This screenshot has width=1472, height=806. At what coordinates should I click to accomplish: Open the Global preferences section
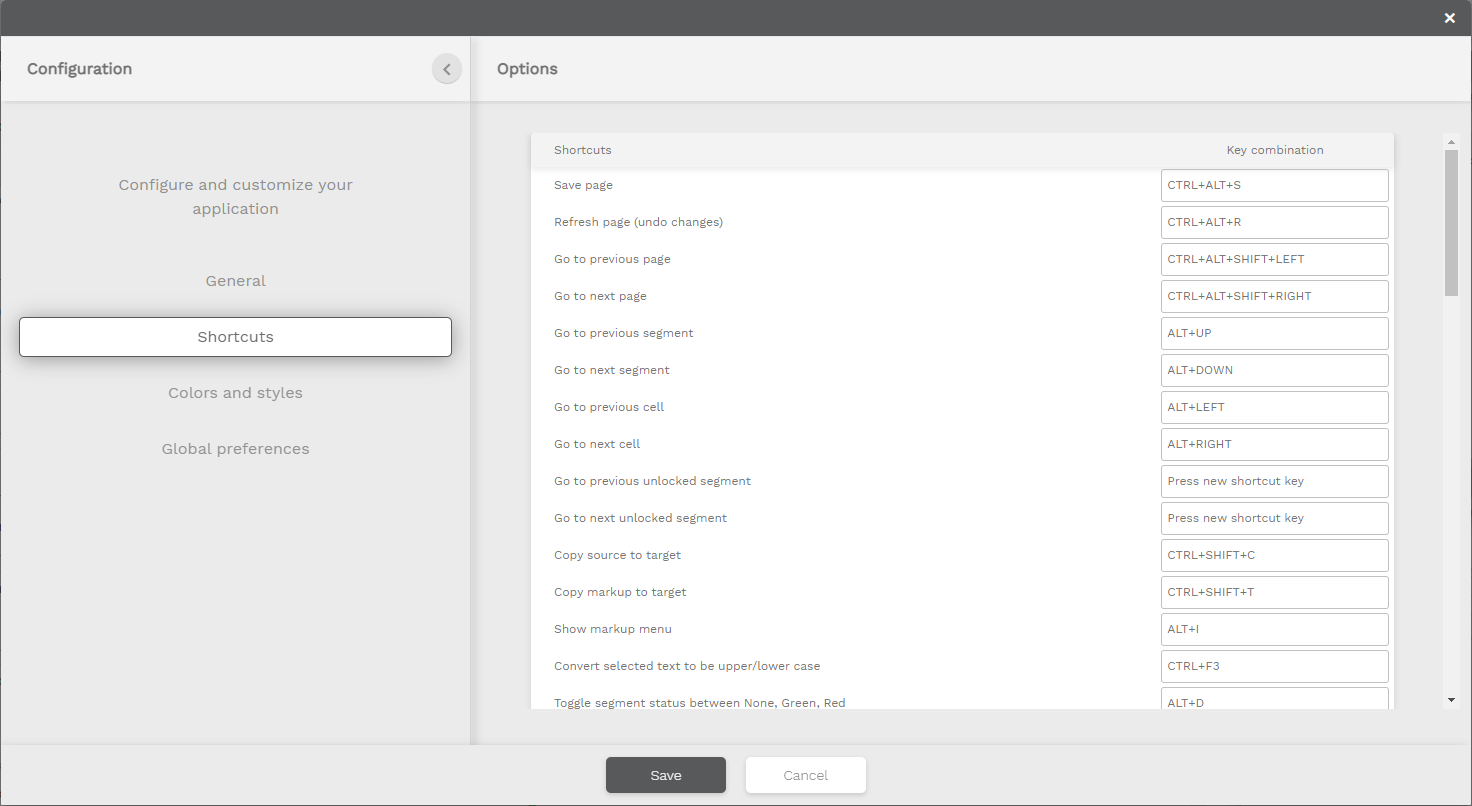pos(235,448)
